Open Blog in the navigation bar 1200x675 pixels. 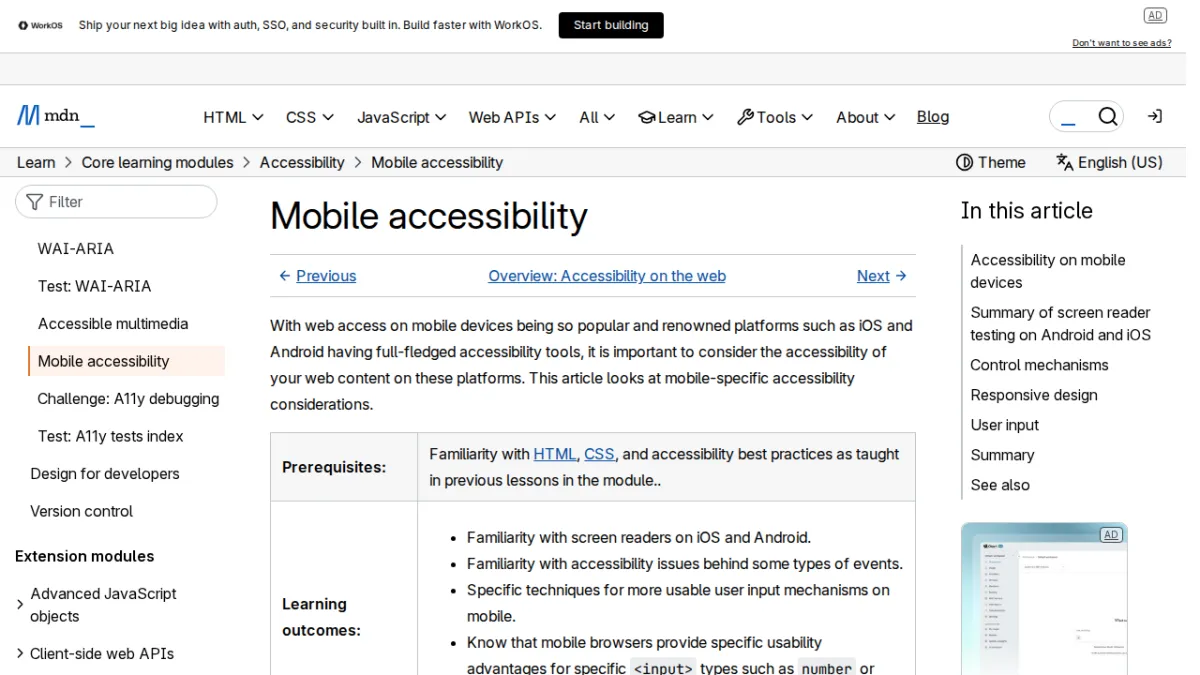[933, 117]
